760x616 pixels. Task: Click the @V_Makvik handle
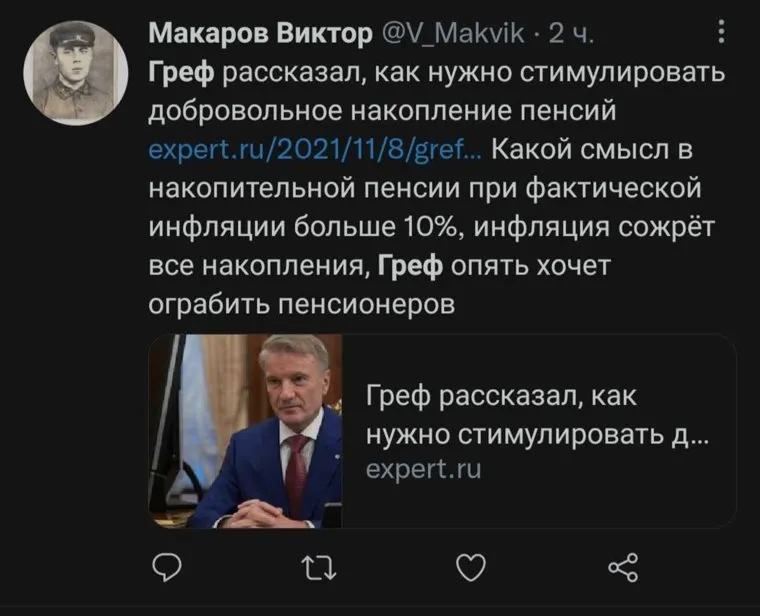[x=451, y=36]
